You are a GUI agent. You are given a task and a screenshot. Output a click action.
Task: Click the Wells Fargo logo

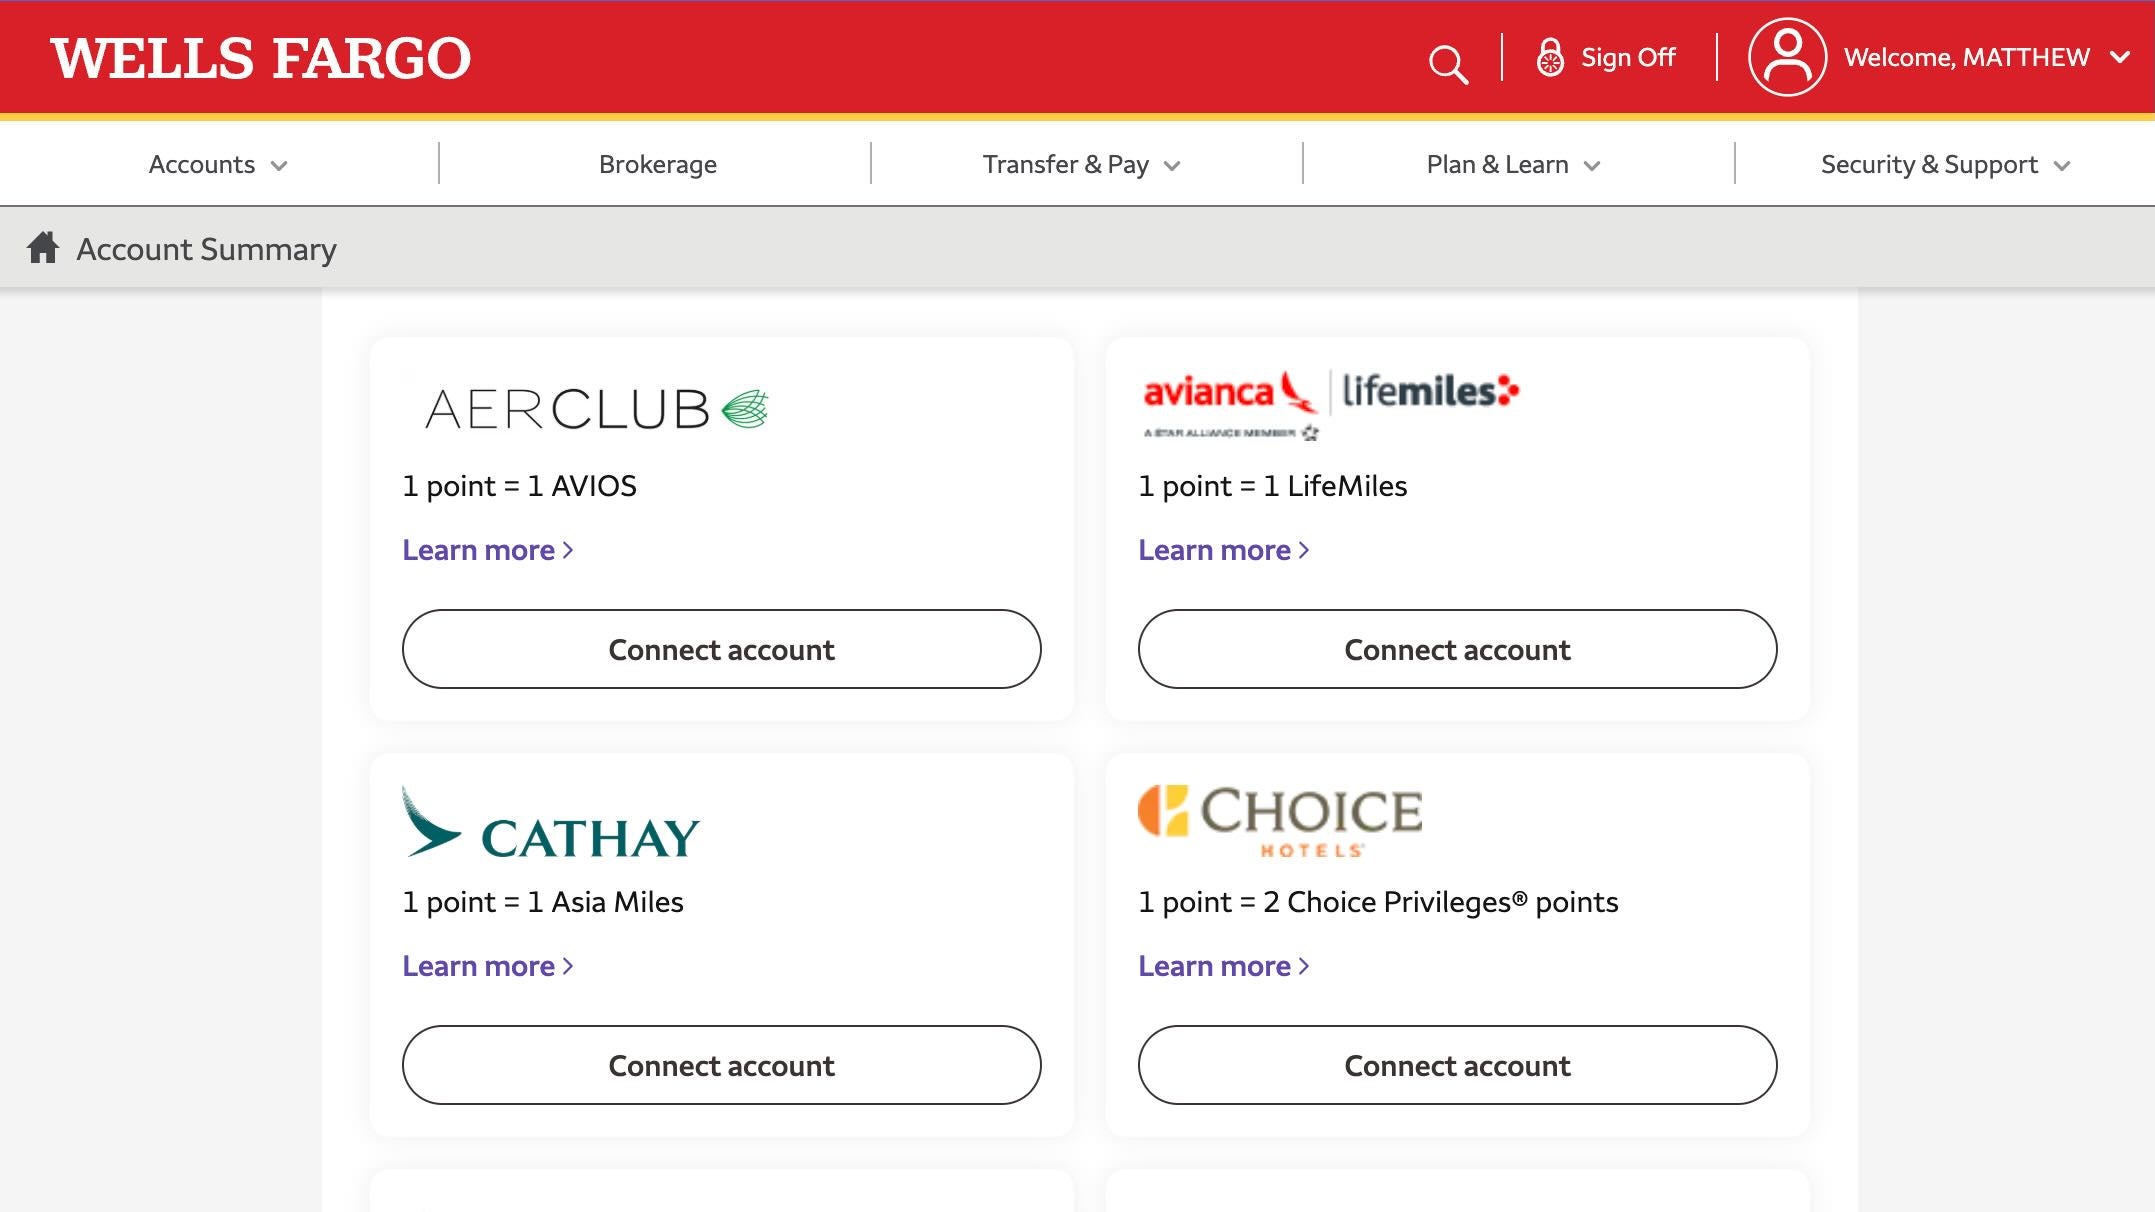click(x=260, y=58)
